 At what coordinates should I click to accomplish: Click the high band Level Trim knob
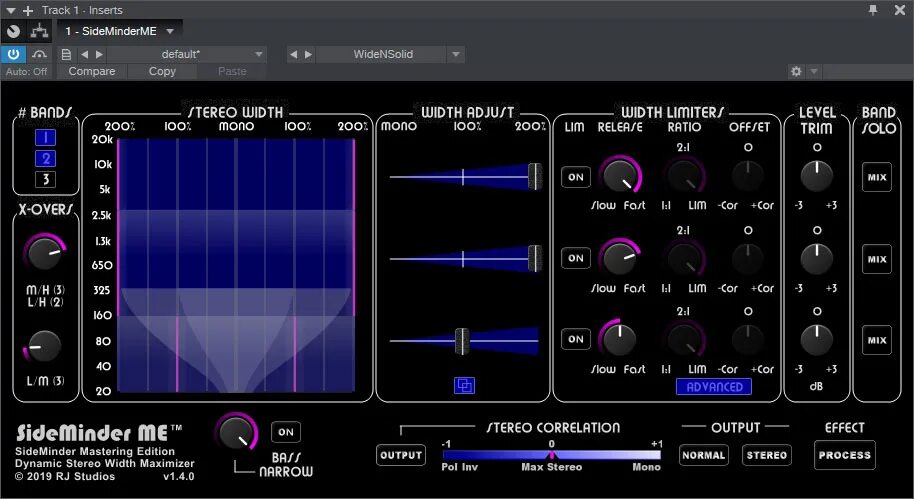click(x=817, y=176)
